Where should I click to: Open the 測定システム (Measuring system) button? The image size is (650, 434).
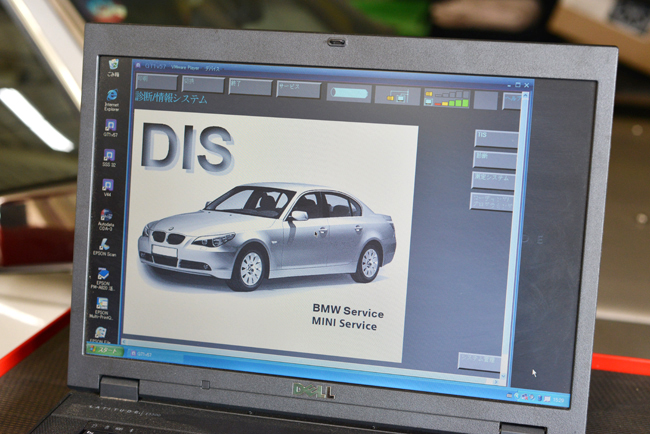coord(493,181)
